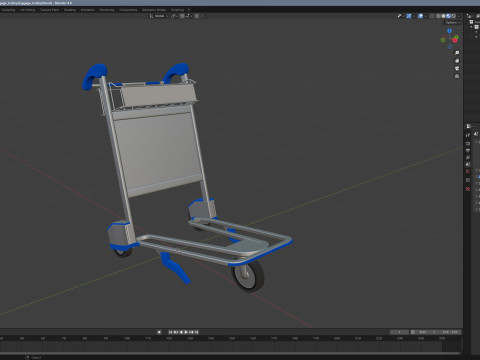This screenshot has height=360, width=480.
Task: Toggle snapping magnet in the header
Action: point(182,16)
